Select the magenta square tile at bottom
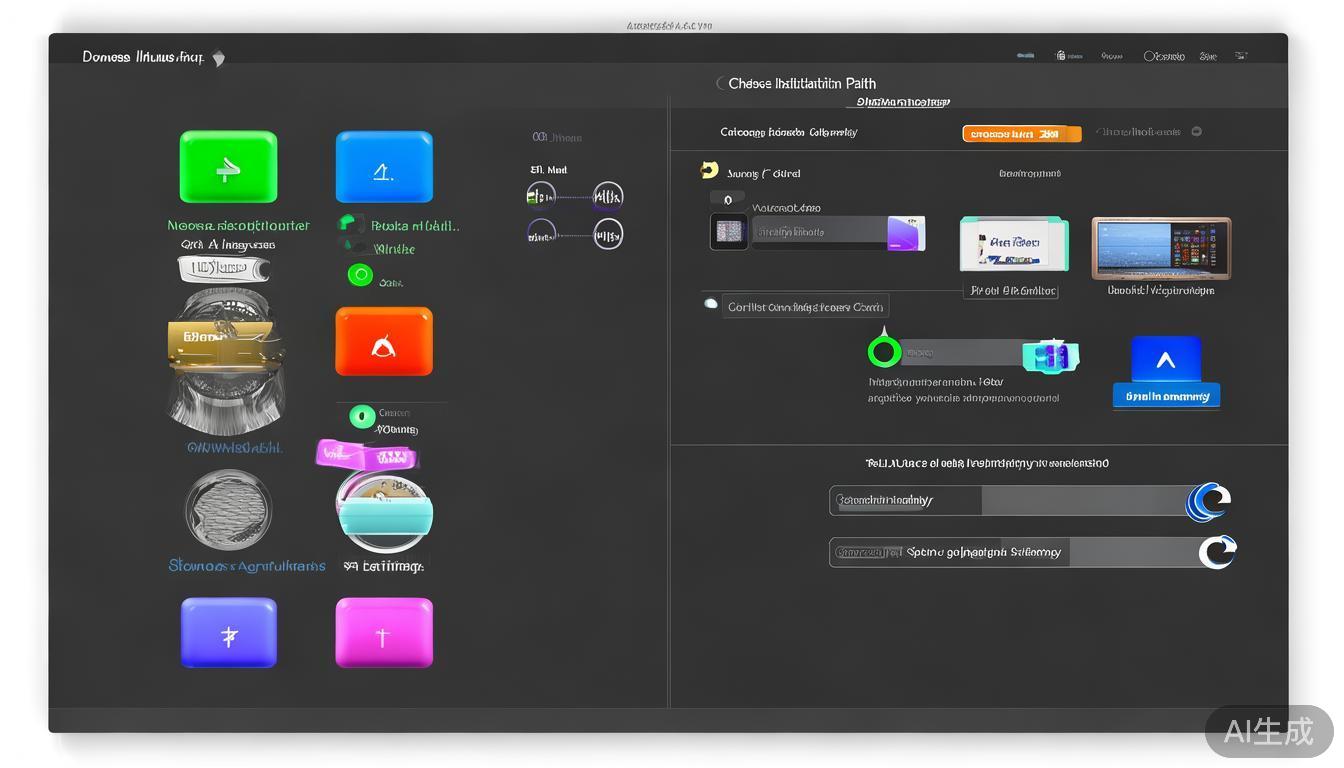 (384, 633)
